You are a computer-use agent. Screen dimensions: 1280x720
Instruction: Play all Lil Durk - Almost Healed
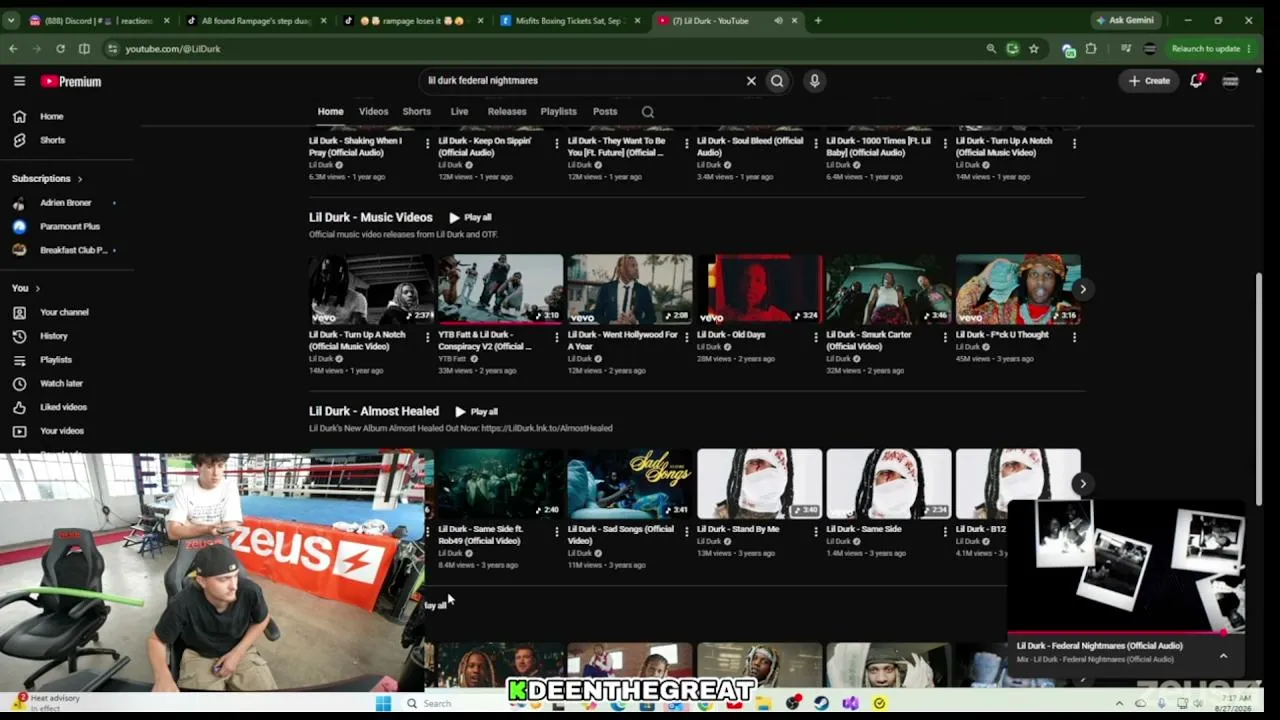(476, 411)
